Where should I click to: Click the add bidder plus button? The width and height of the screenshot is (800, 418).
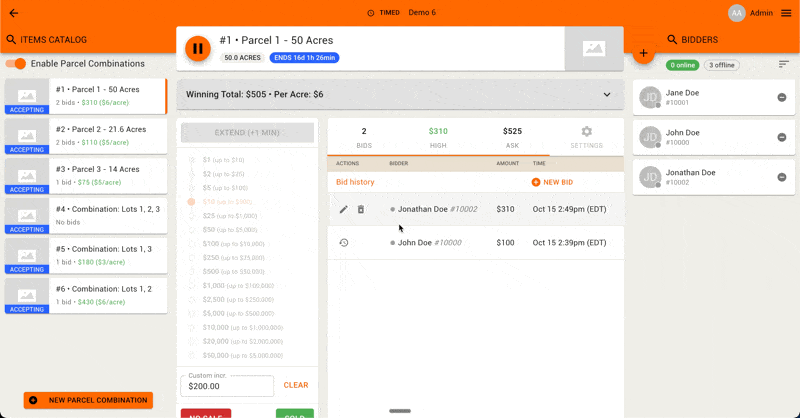tap(643, 52)
